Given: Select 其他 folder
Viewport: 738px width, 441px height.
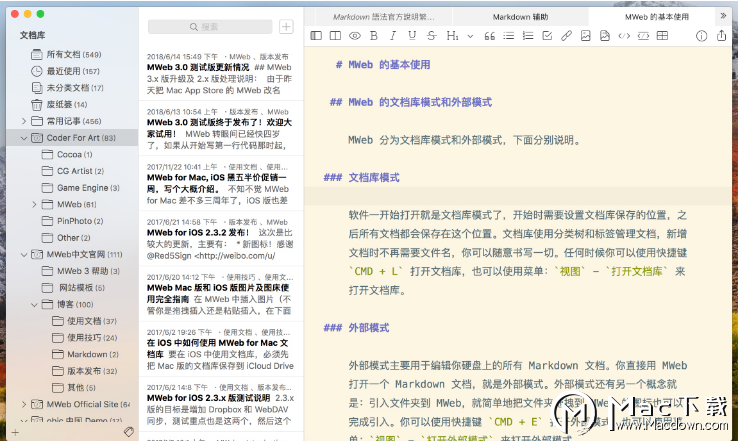Looking at the screenshot, I should 72,388.
